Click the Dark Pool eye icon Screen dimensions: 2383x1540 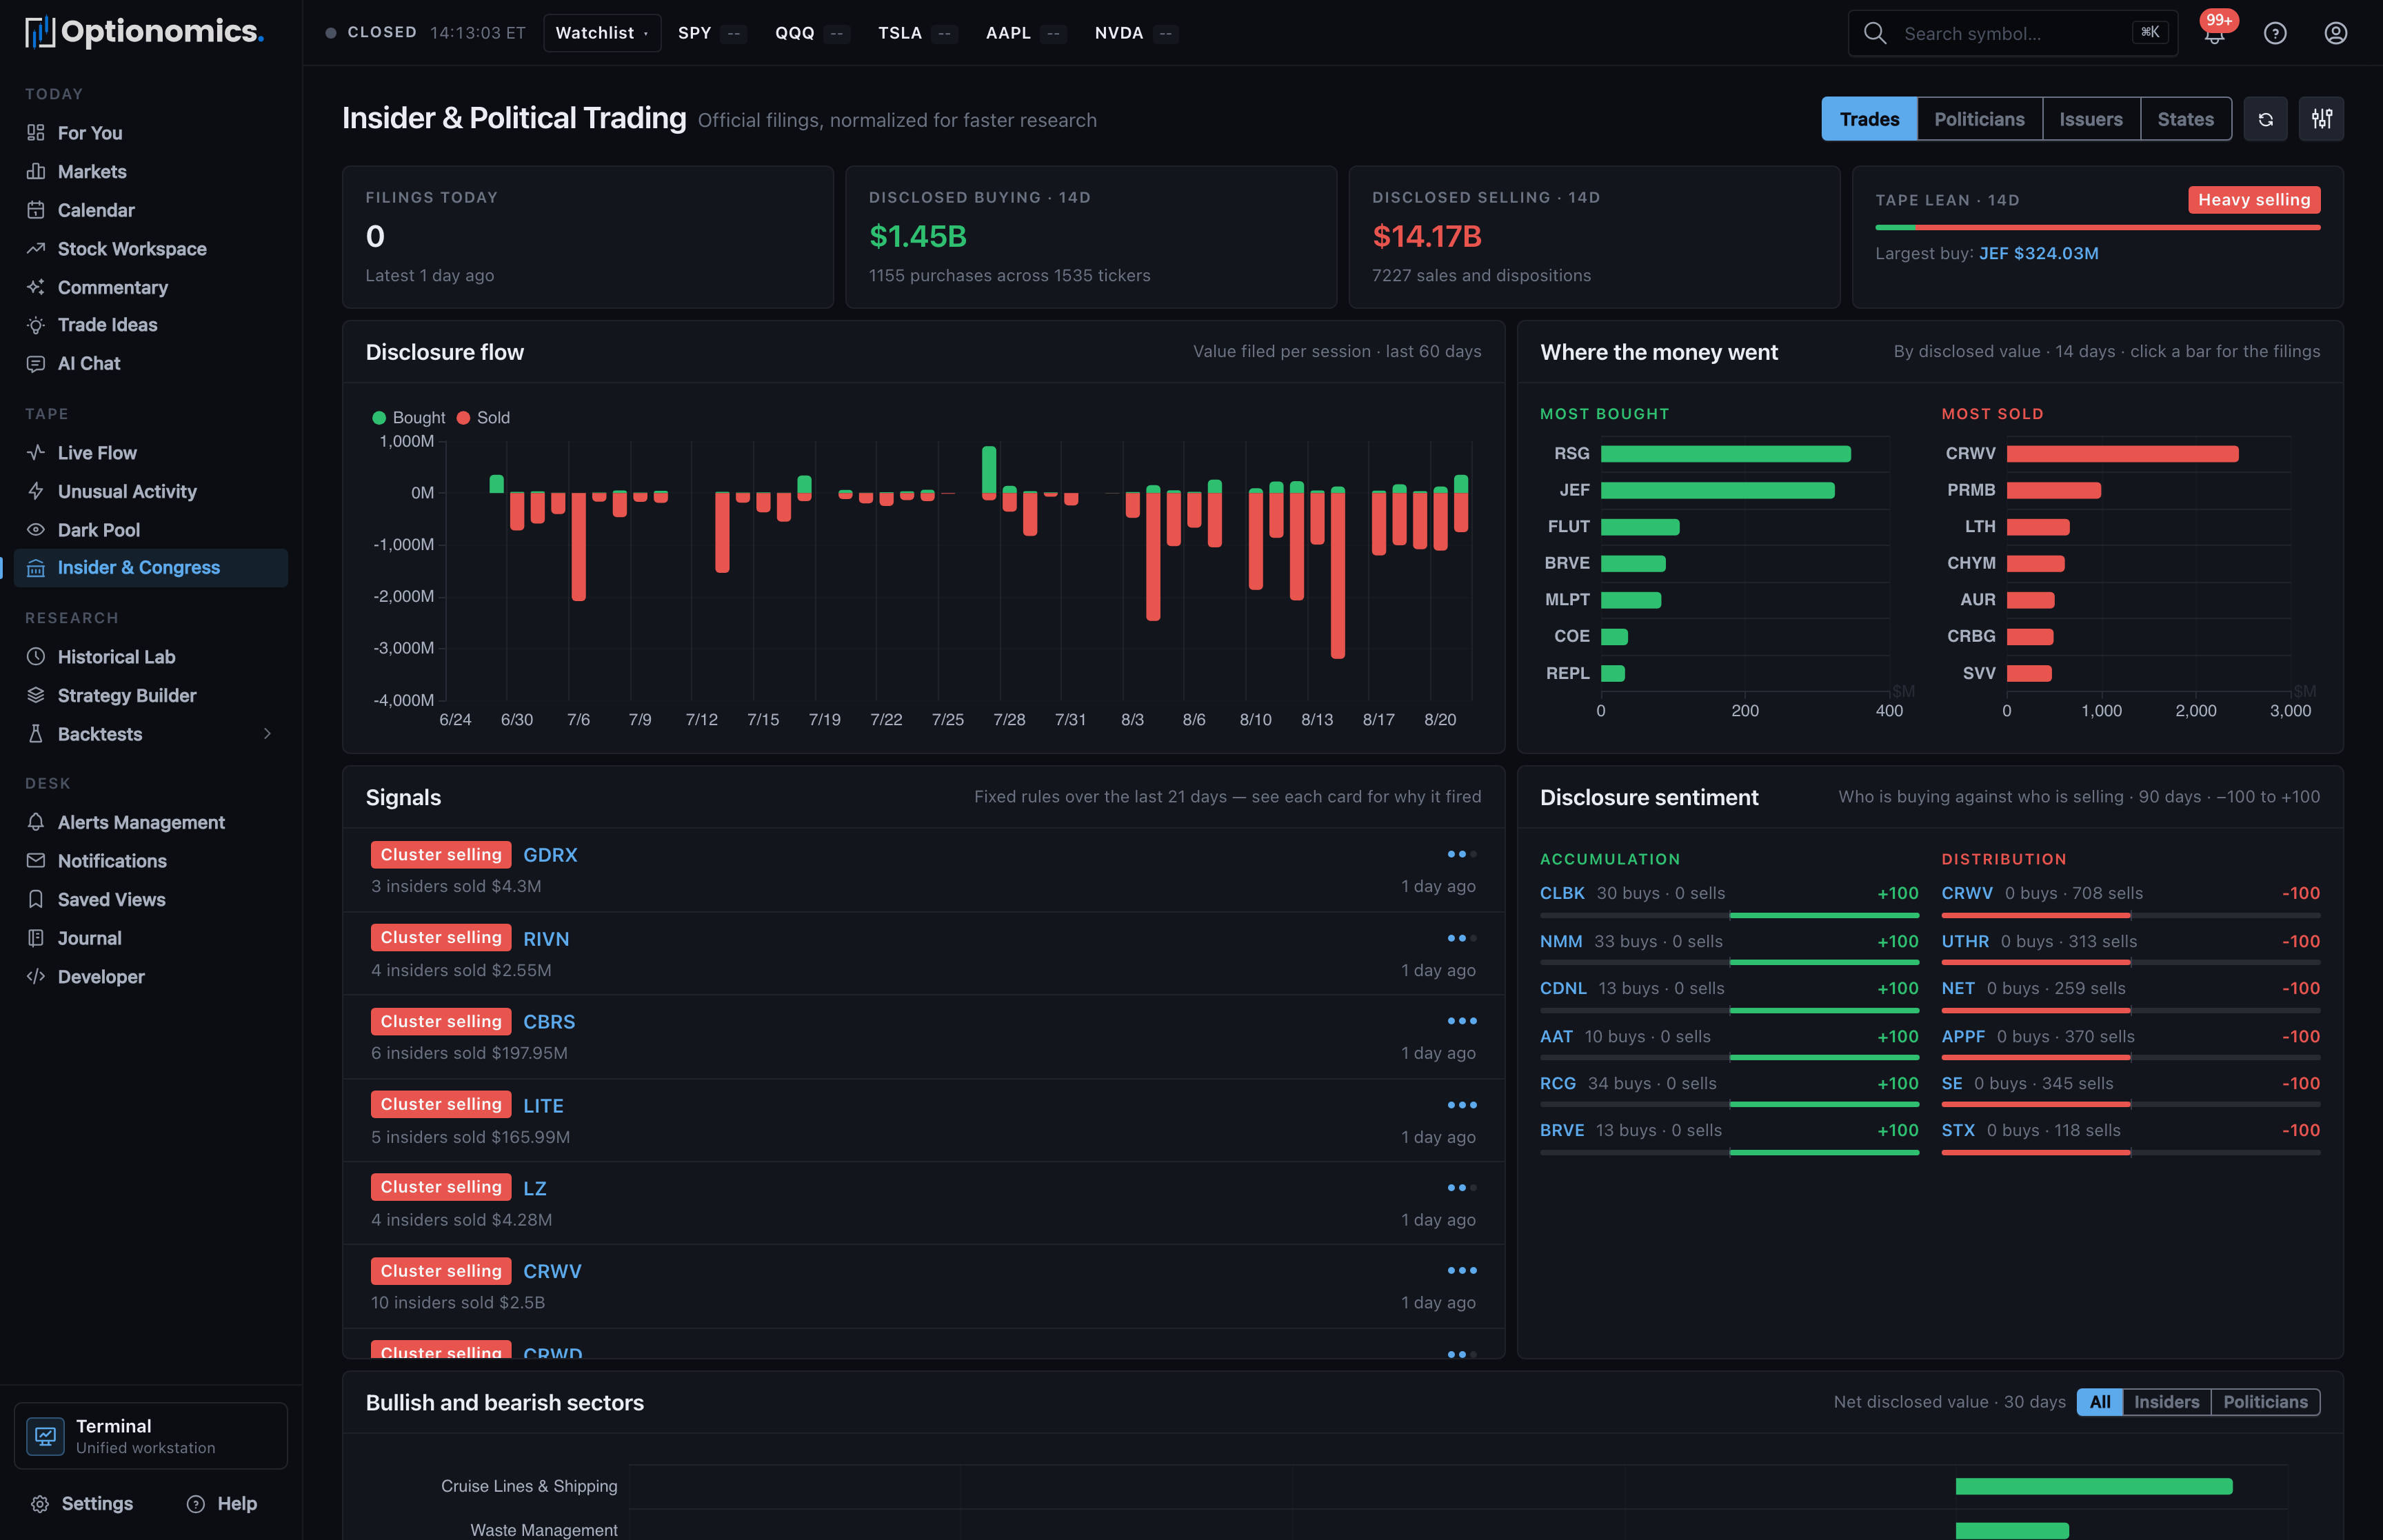coord(36,530)
